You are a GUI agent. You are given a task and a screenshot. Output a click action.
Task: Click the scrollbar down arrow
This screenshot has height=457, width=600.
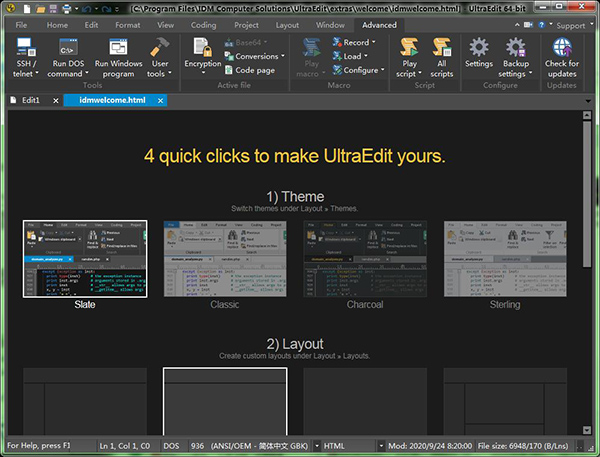(587, 430)
